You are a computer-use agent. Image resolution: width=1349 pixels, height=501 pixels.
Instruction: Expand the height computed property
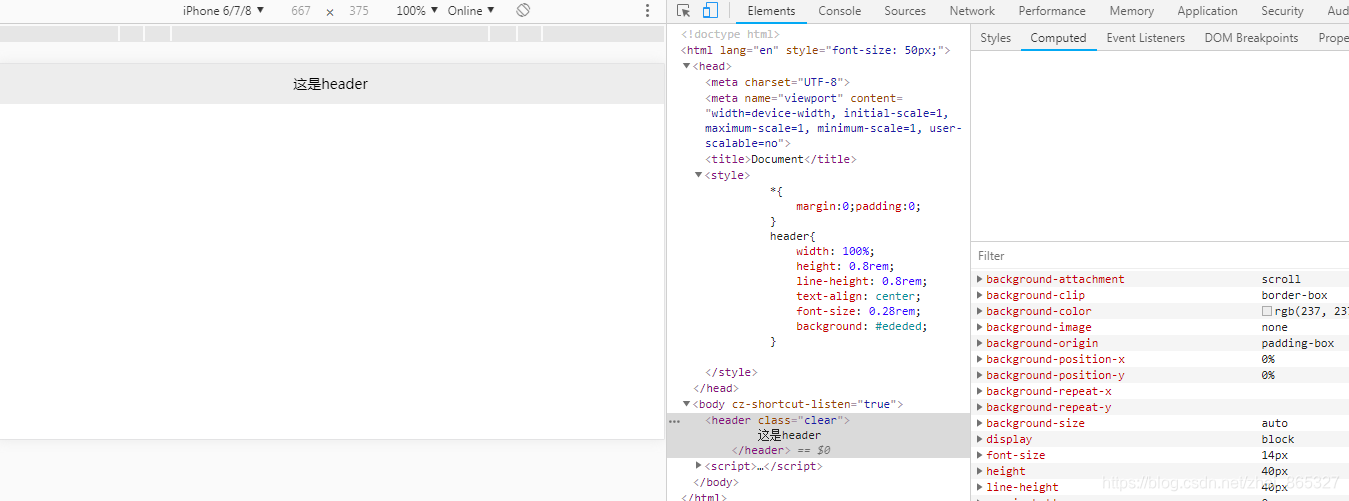pyautogui.click(x=980, y=472)
